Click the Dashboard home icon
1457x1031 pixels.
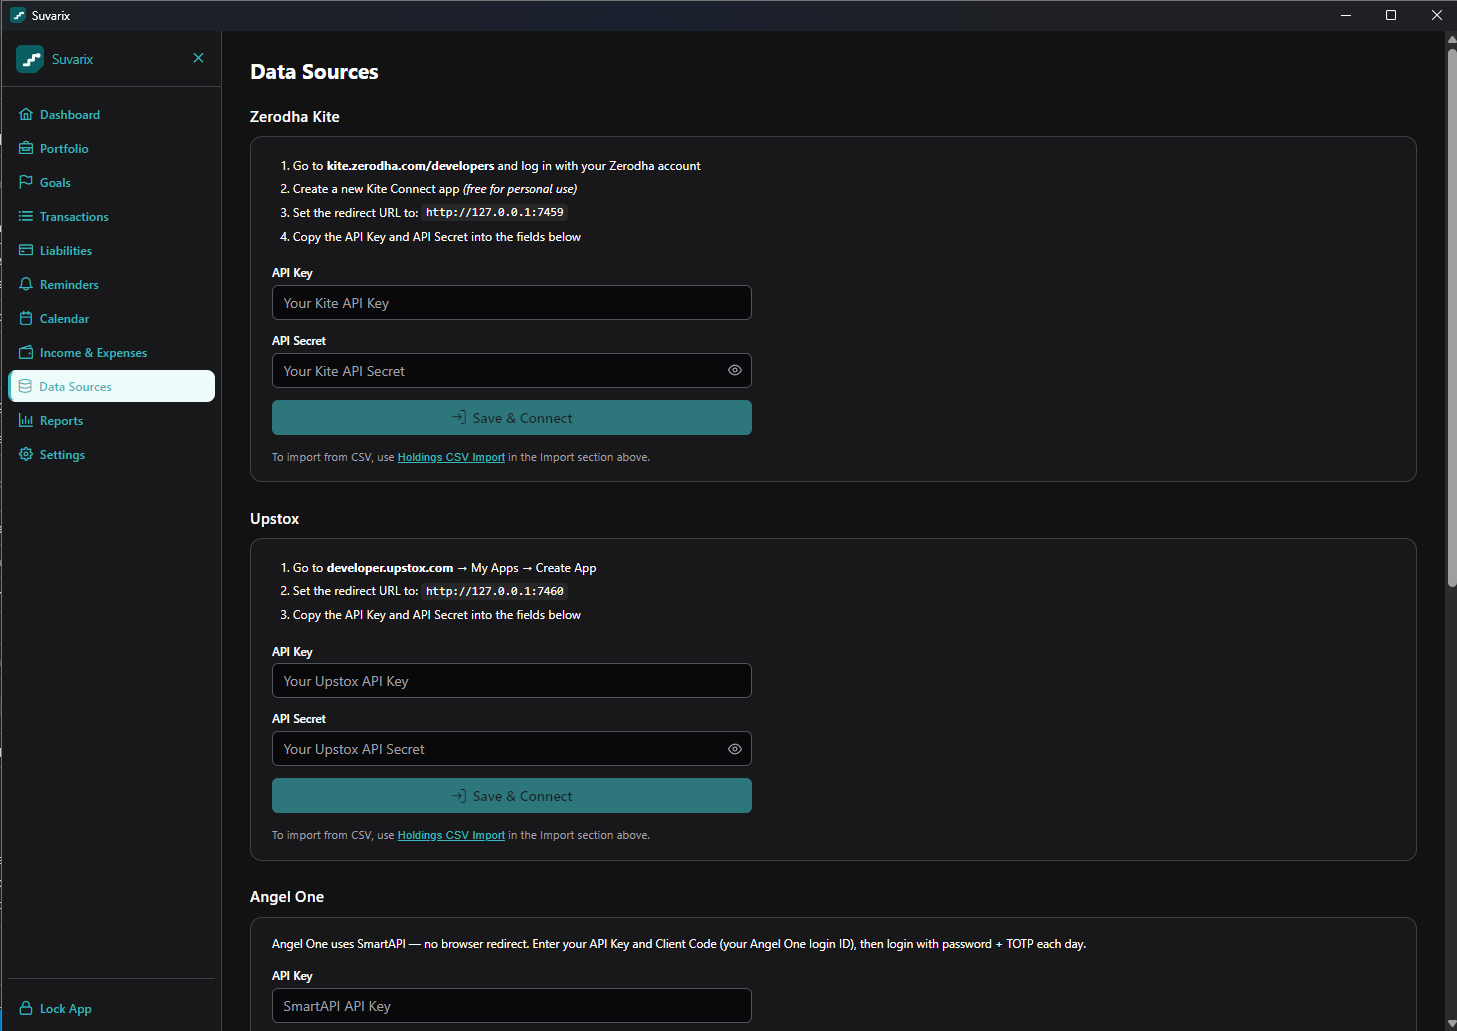point(26,114)
